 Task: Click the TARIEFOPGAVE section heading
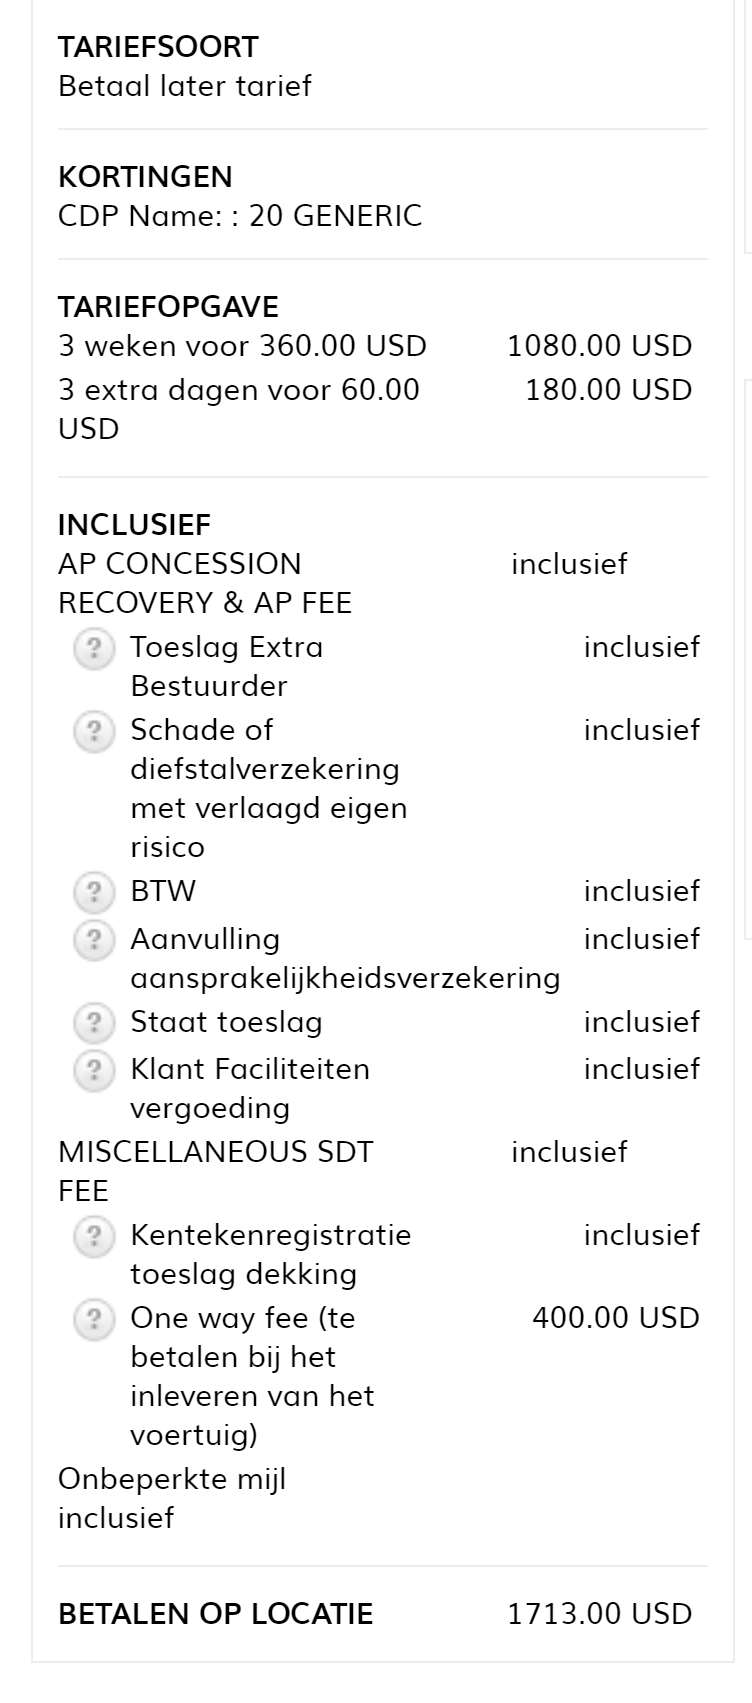click(168, 307)
